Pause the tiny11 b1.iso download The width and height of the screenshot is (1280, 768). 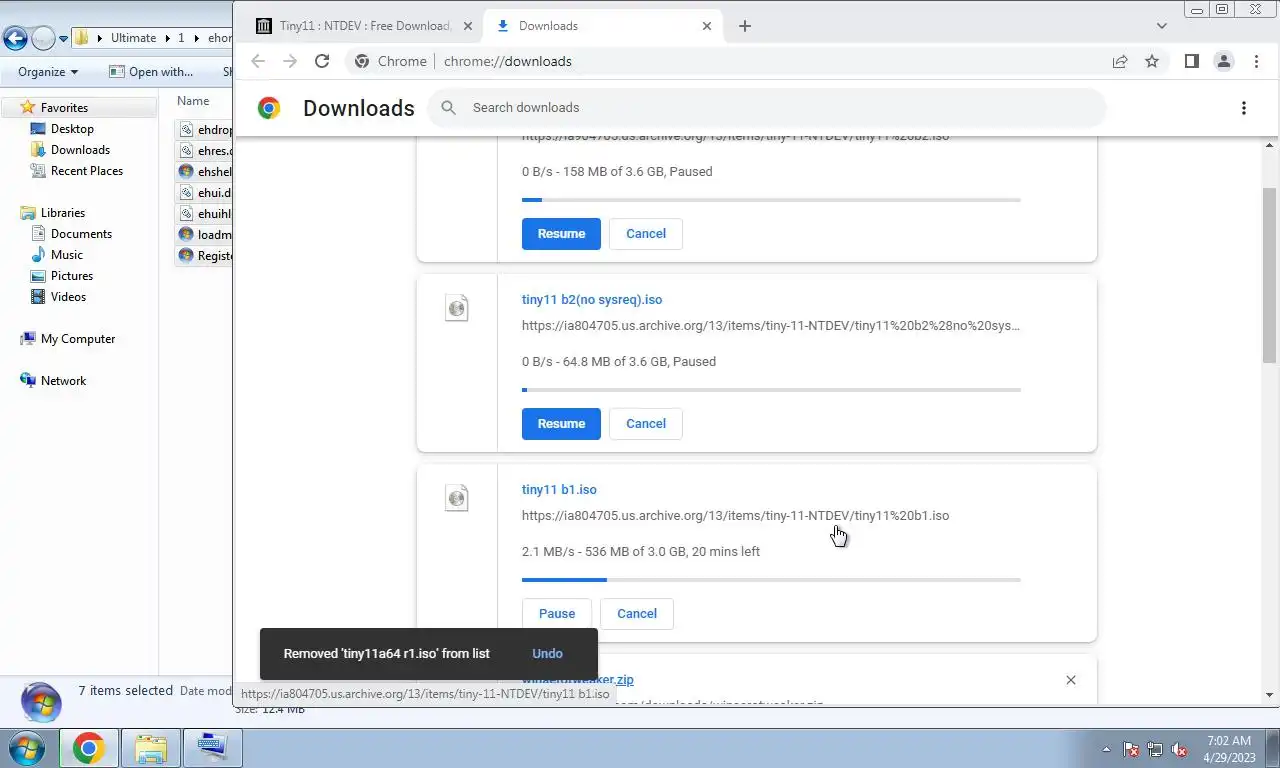click(x=557, y=614)
